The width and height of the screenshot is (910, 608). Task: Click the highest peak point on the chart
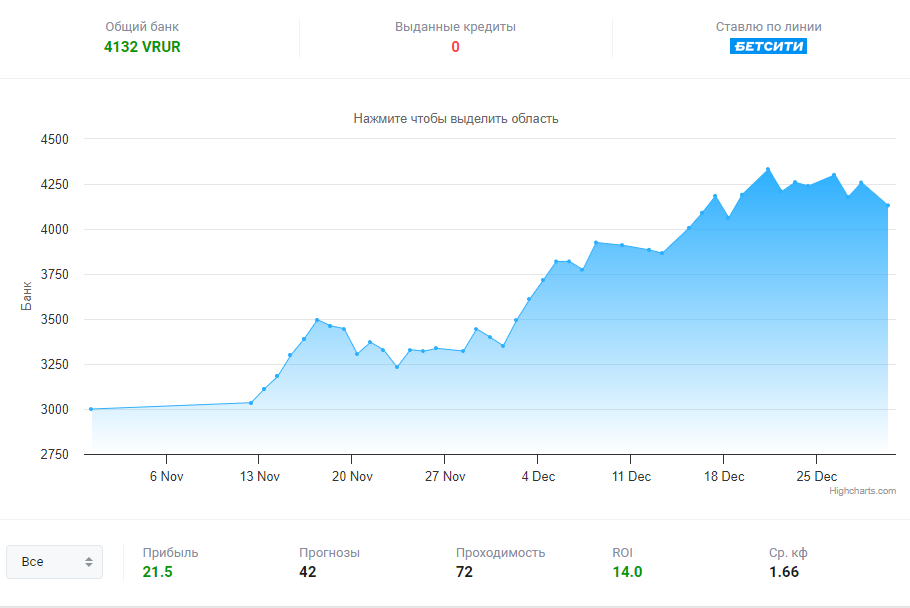click(x=768, y=169)
